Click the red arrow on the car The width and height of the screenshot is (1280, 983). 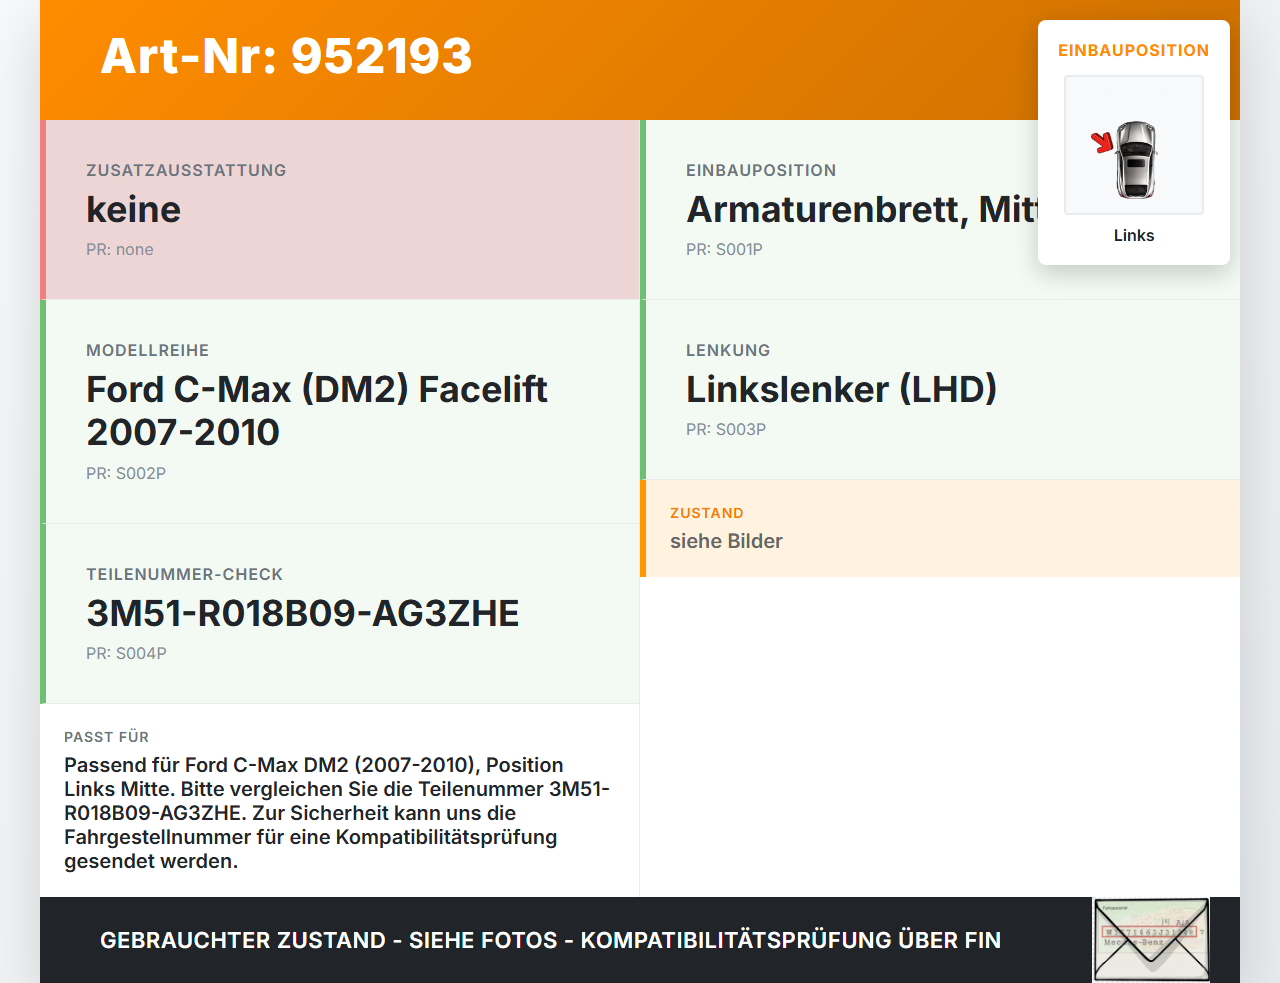pos(1102,142)
